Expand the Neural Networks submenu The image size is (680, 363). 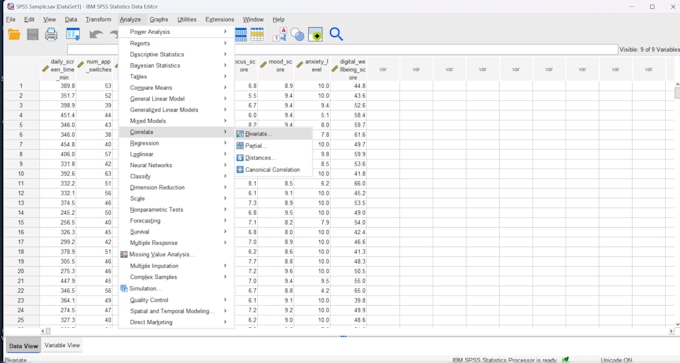[176, 165]
